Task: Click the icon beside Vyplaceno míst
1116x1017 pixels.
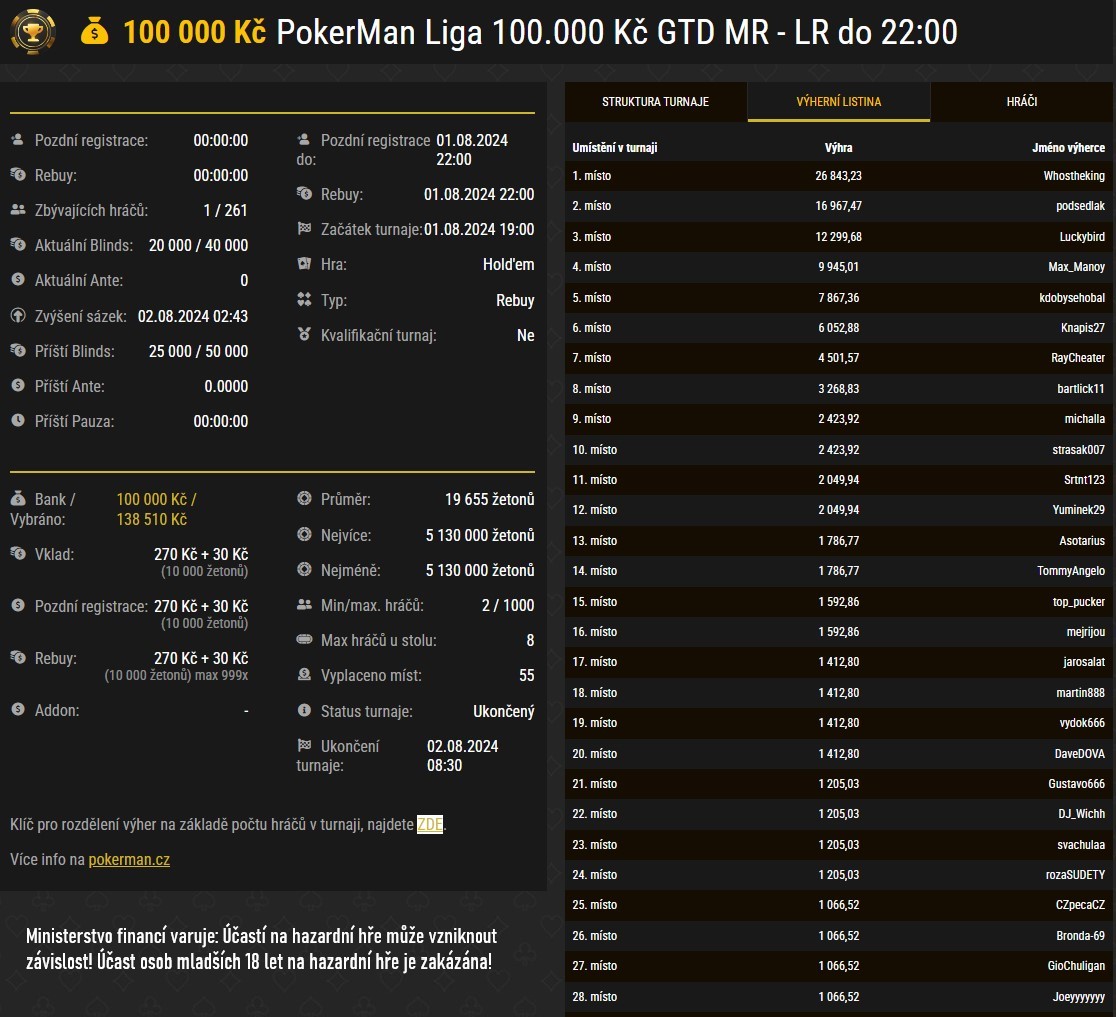Action: [304, 674]
